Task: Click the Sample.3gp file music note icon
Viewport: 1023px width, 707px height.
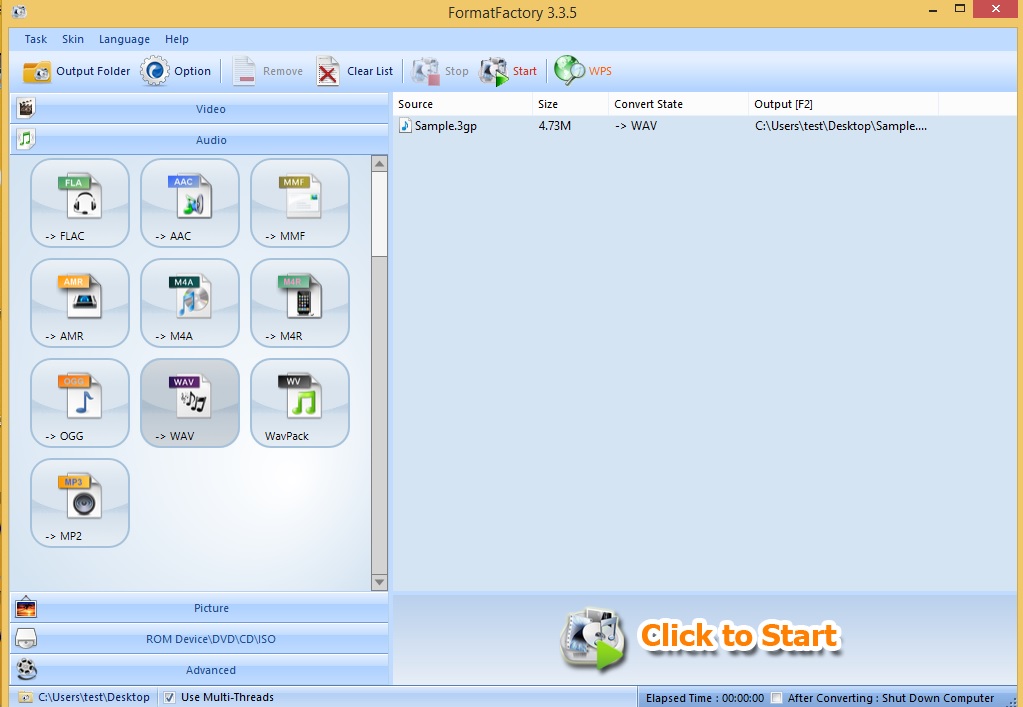Action: click(x=405, y=125)
